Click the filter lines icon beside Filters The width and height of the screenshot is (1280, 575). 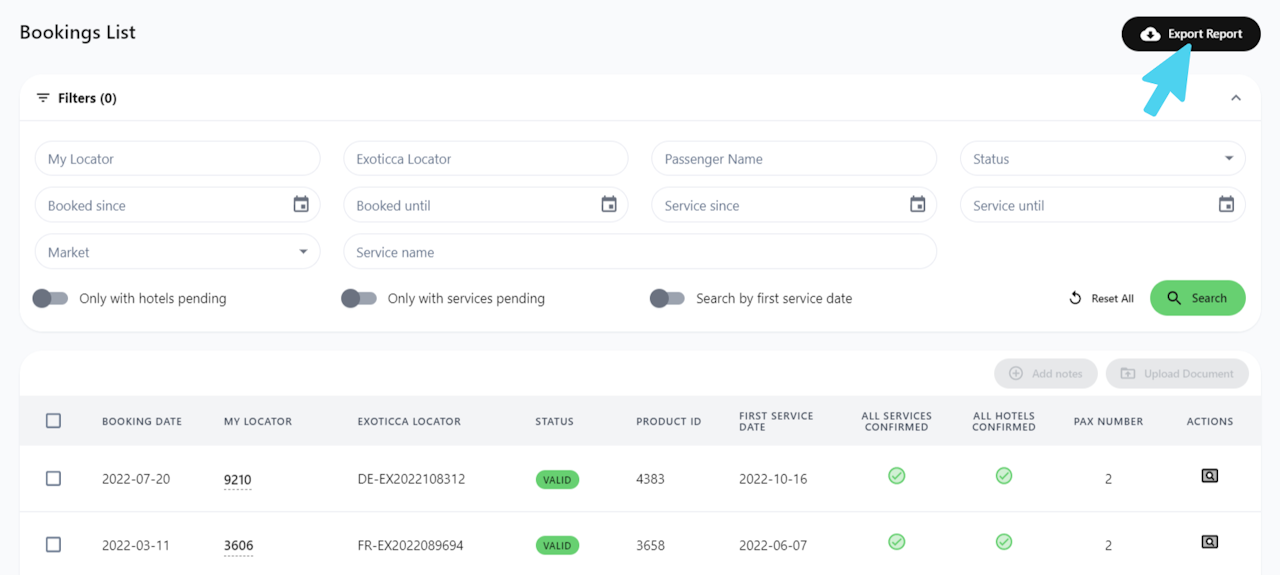pyautogui.click(x=43, y=98)
